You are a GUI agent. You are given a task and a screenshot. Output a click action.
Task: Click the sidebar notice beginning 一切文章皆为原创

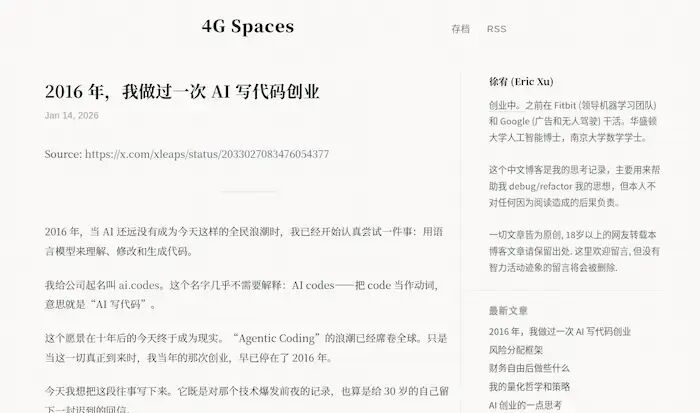[574, 251]
